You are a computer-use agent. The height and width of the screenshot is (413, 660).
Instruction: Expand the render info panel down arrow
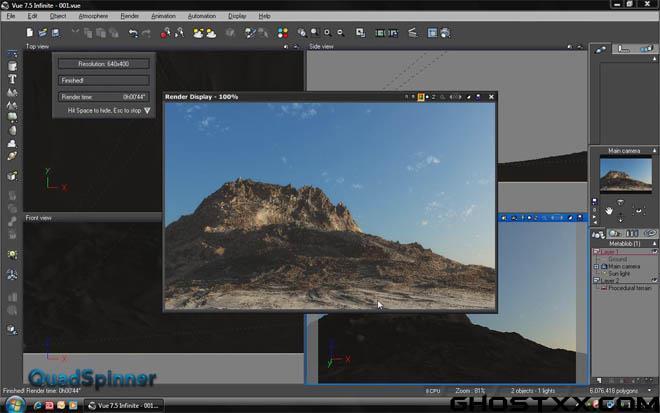[147, 111]
